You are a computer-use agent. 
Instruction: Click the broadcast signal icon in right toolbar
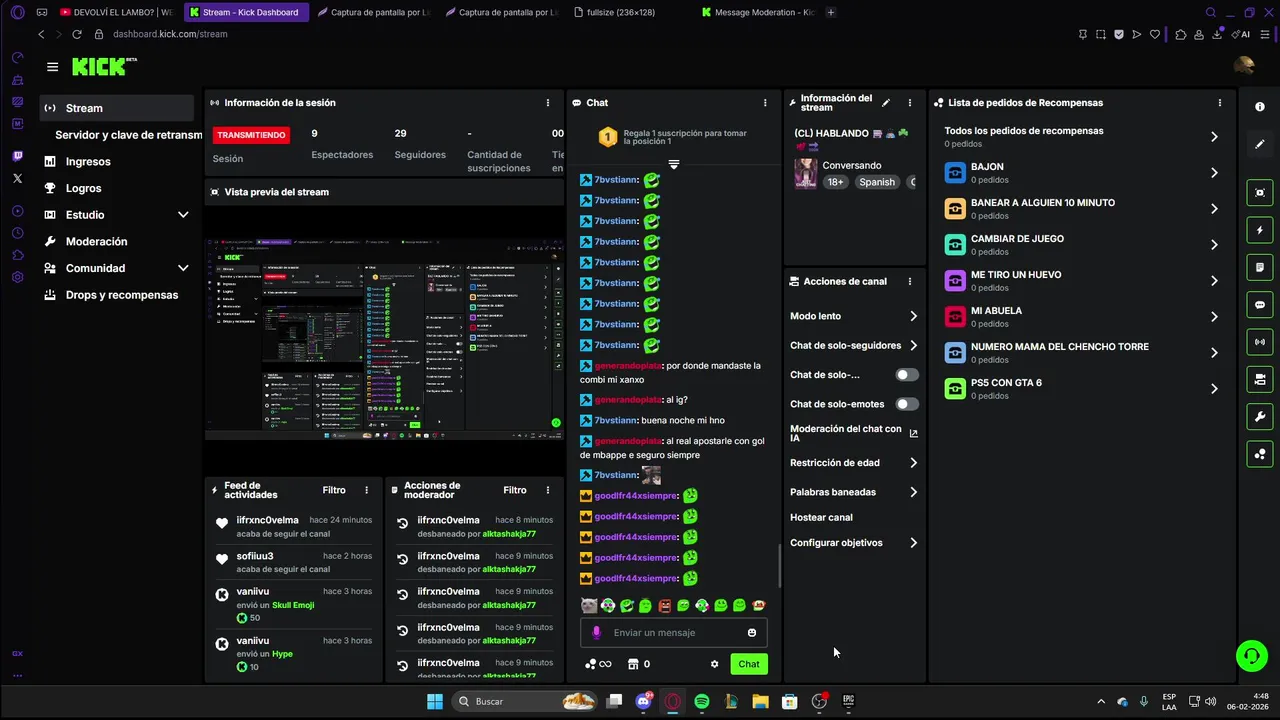1260,342
